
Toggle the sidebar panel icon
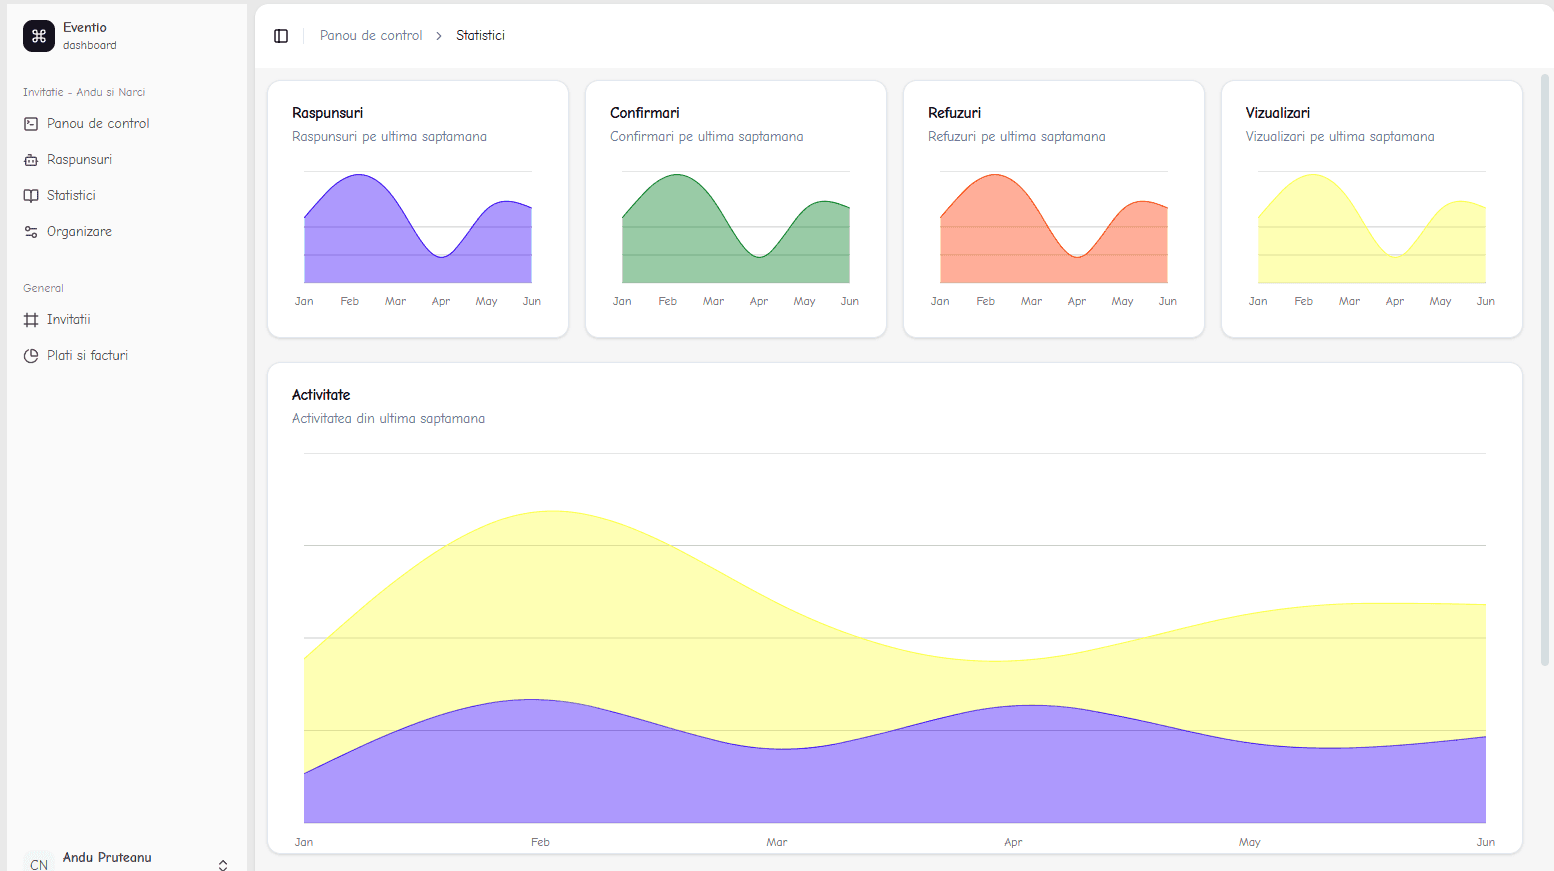281,36
